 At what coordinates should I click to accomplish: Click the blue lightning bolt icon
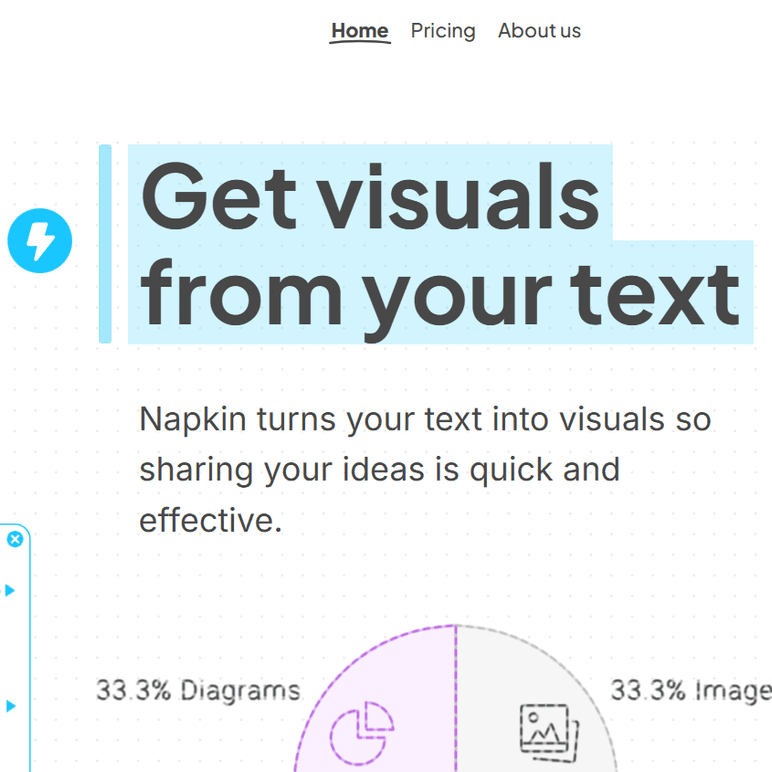coord(40,241)
